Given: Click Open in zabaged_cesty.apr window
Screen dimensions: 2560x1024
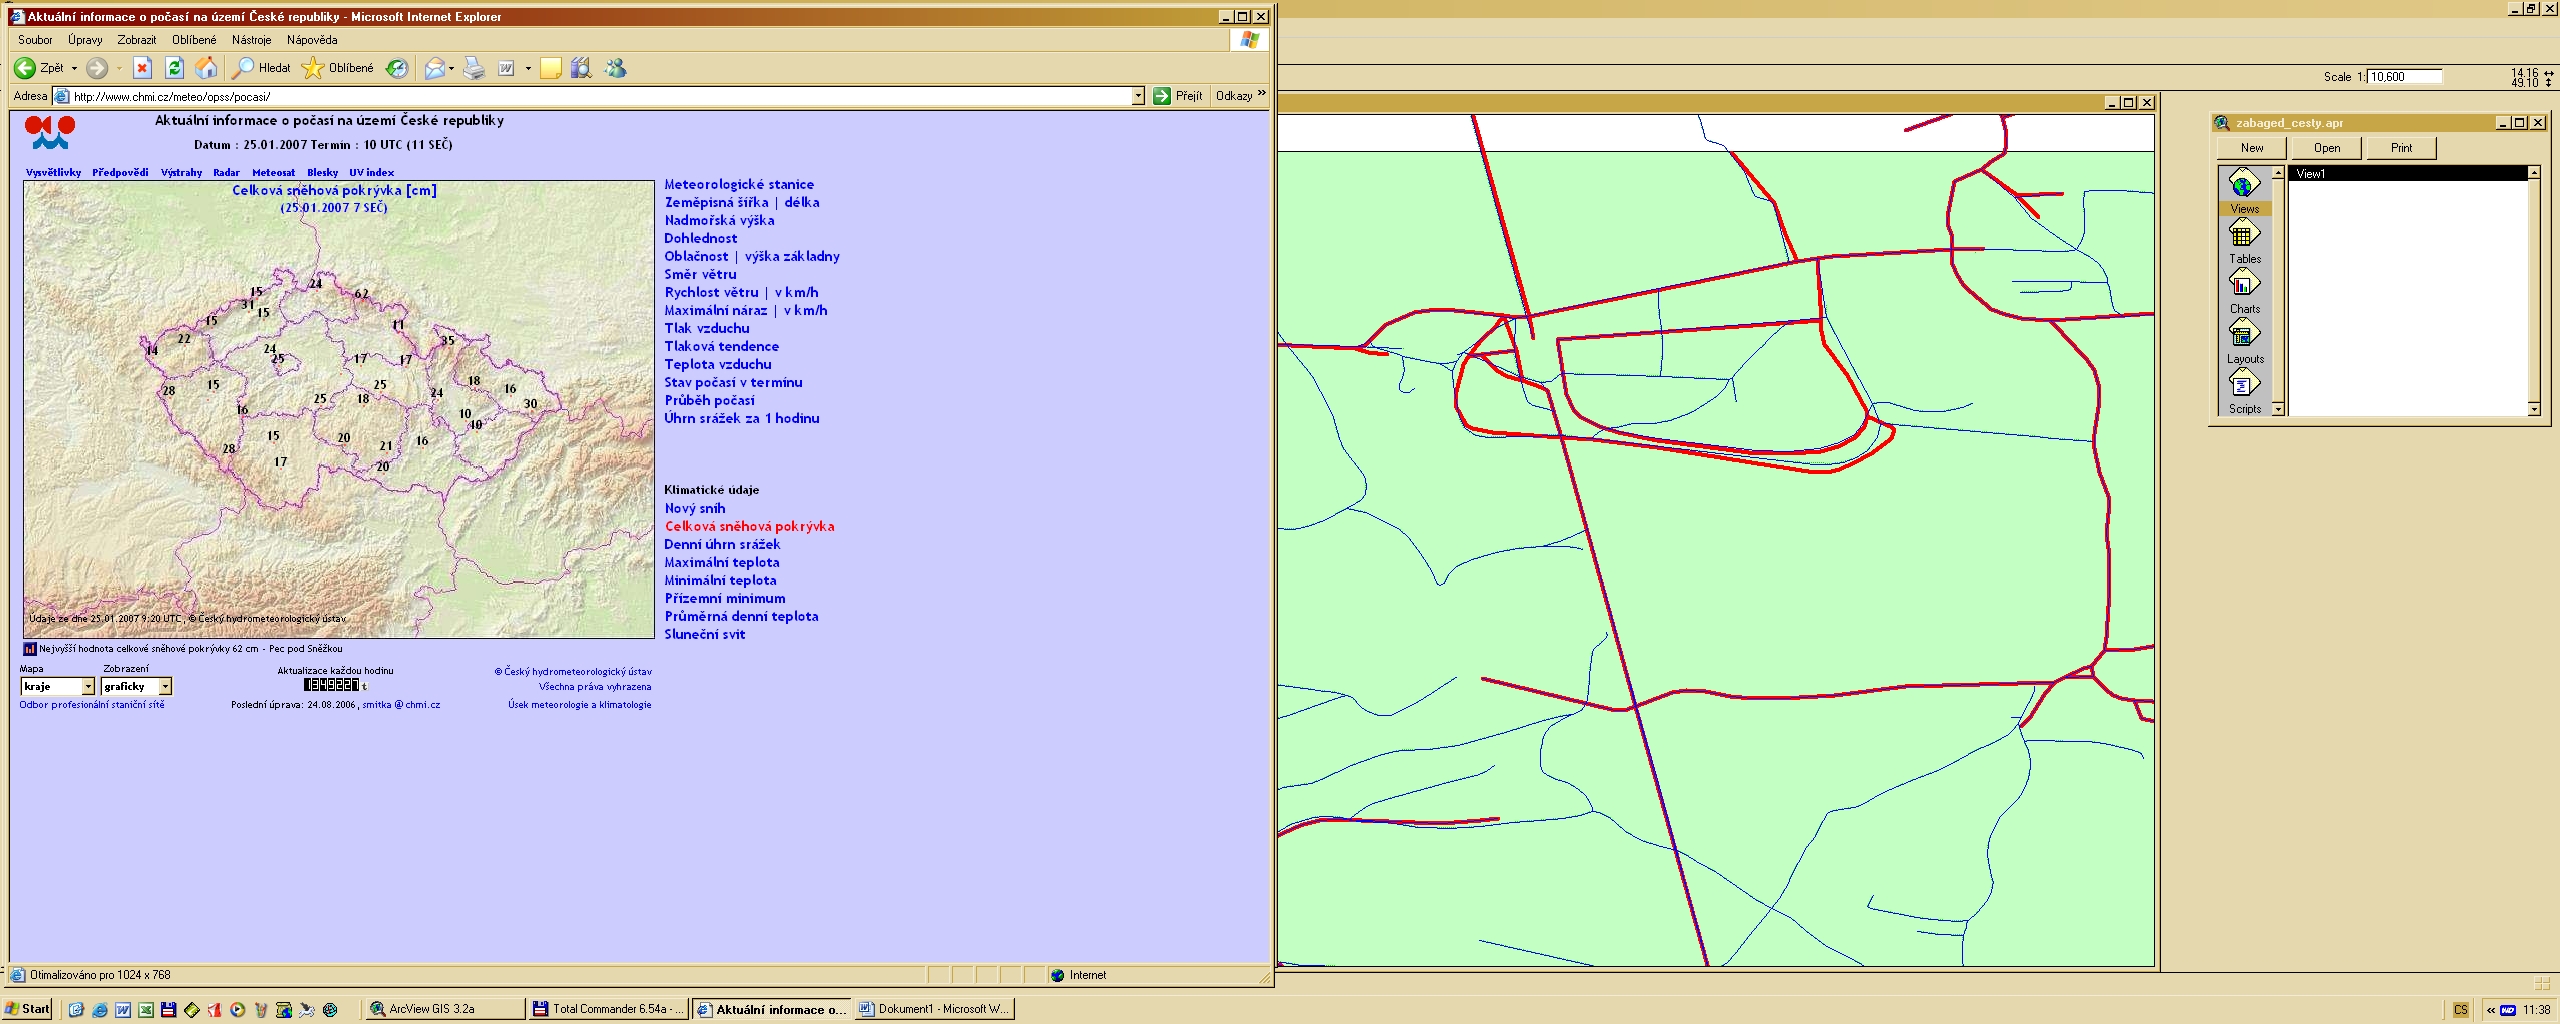Looking at the screenshot, I should 2327,148.
